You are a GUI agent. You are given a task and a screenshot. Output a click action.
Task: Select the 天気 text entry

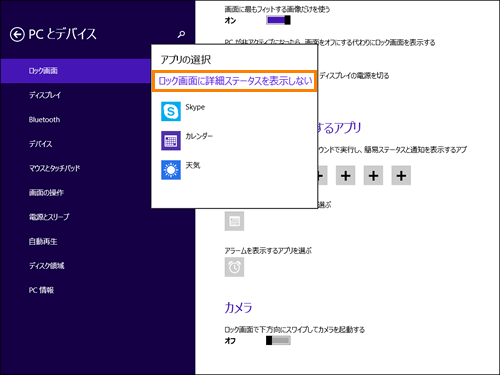click(193, 165)
